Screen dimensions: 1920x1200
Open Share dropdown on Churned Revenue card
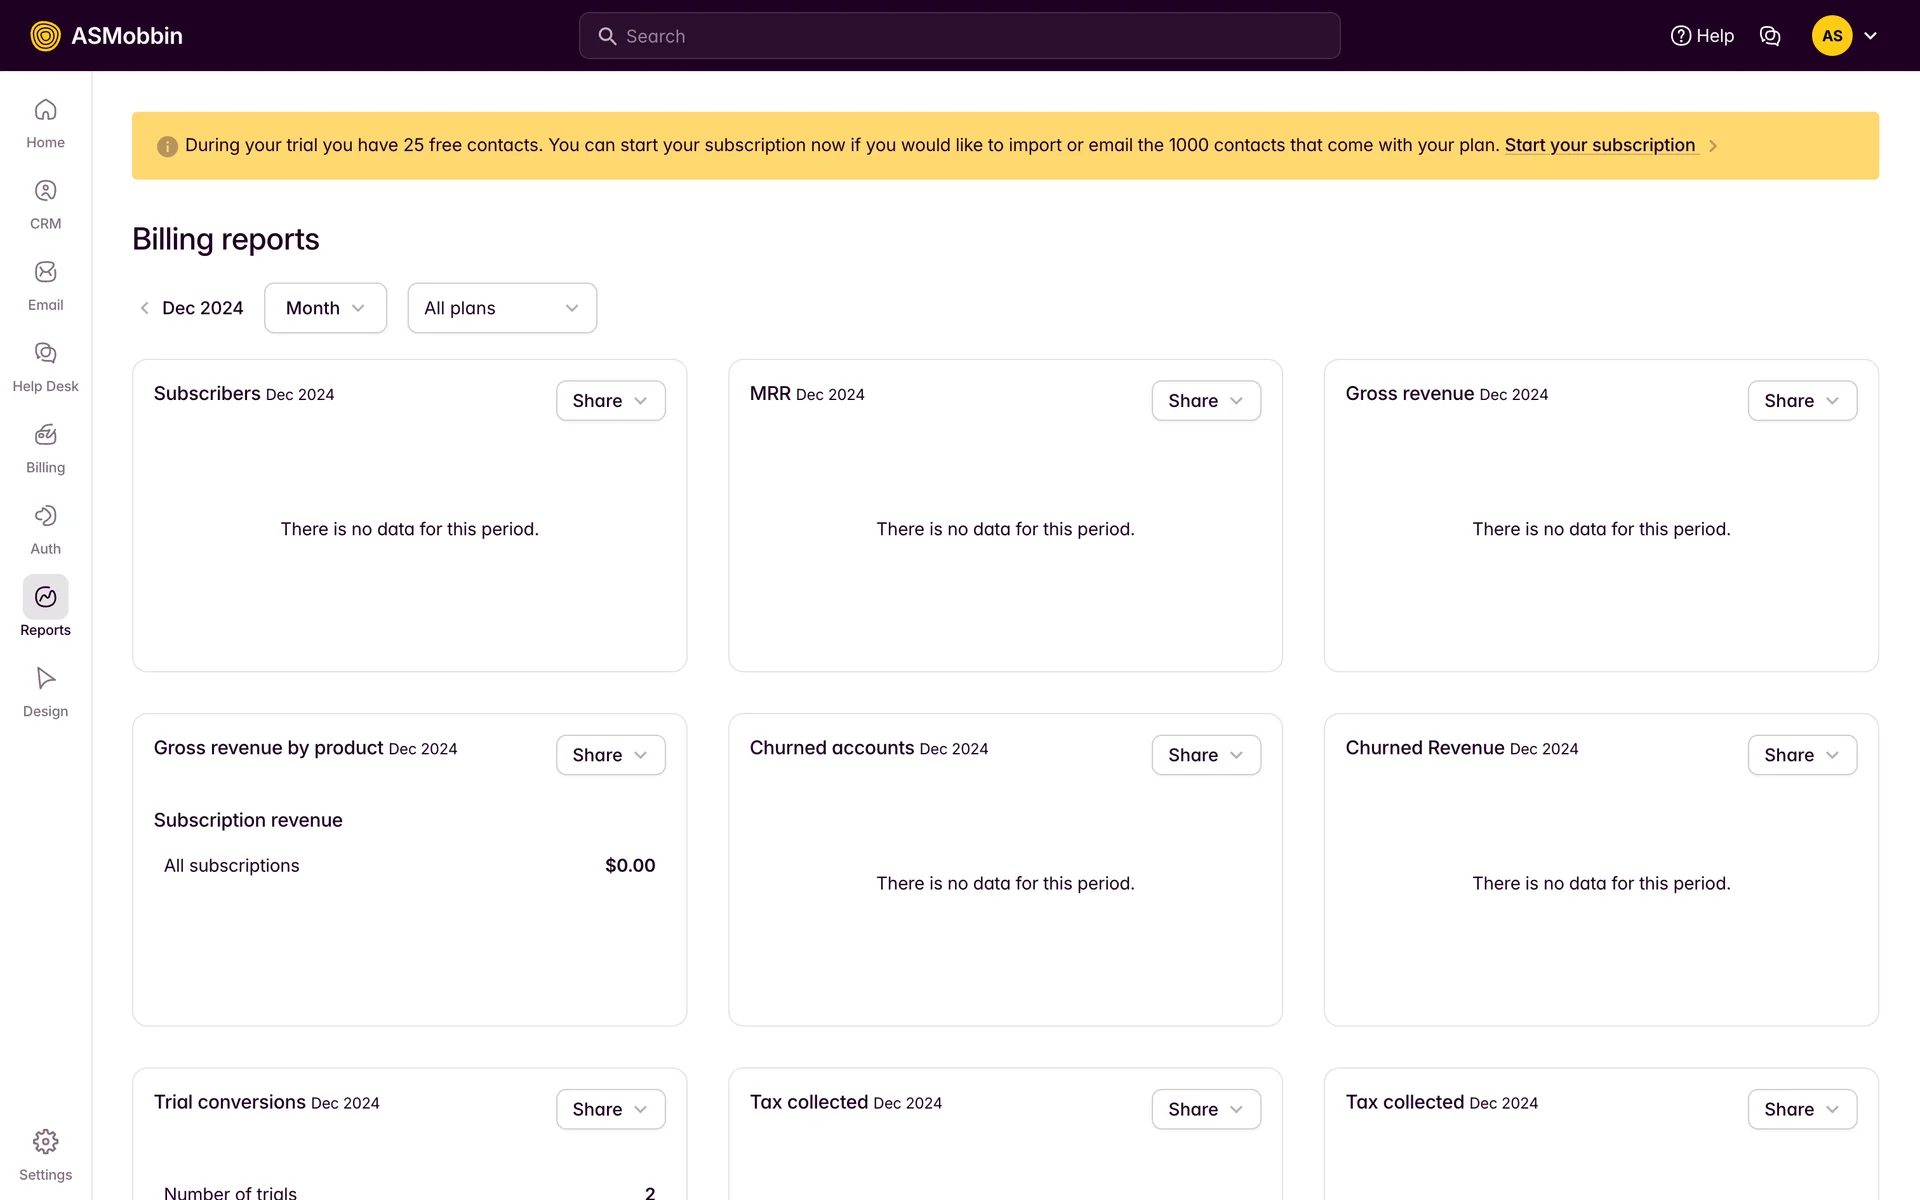point(1802,755)
